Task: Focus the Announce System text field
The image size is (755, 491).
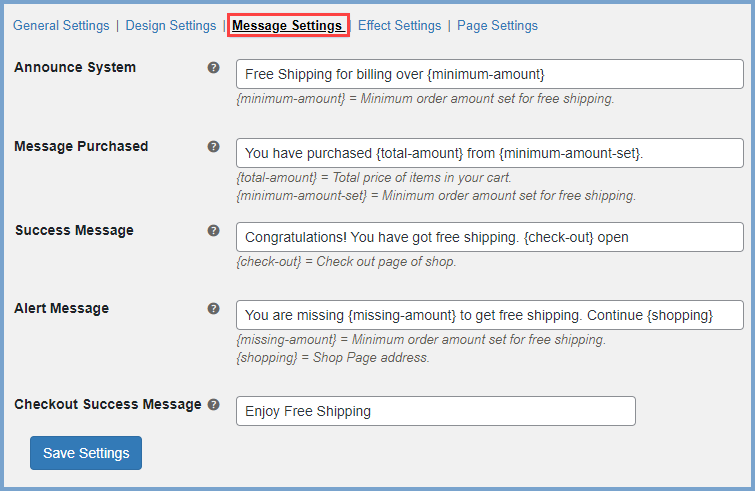Action: pyautogui.click(x=490, y=74)
